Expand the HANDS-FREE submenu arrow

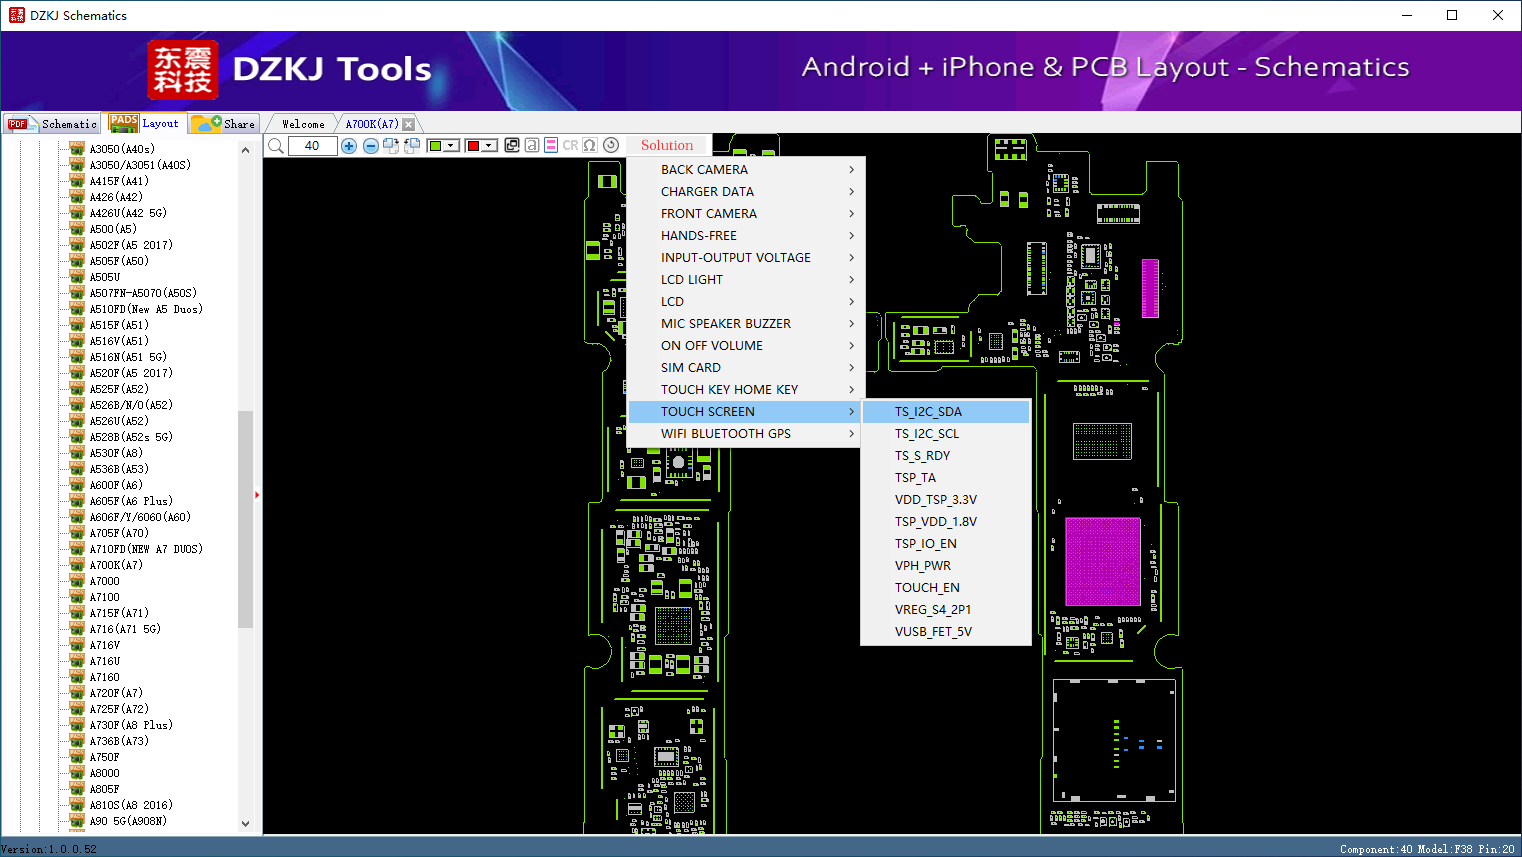click(x=851, y=236)
